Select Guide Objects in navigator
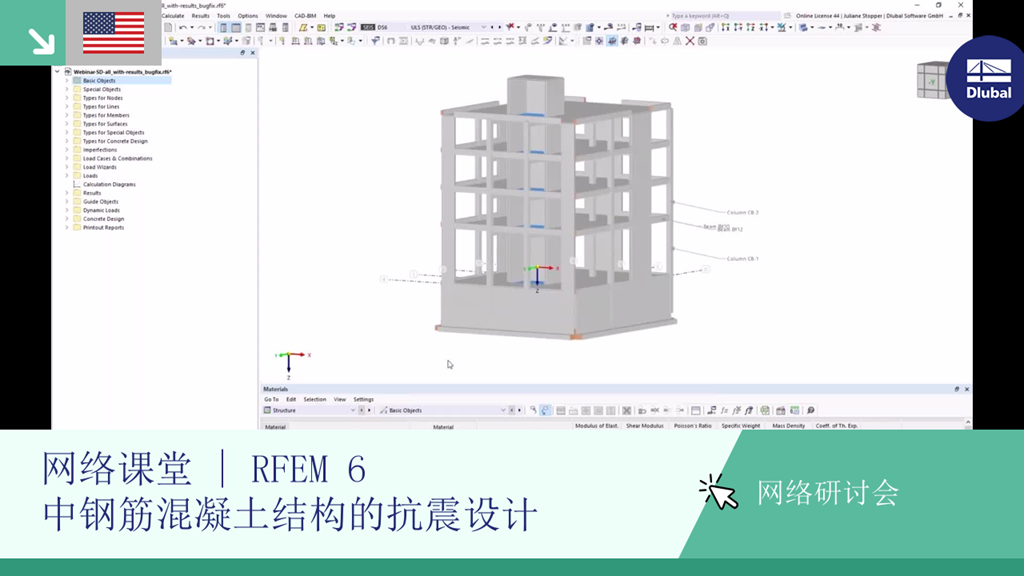Screen dimensions: 1024x576 (x=100, y=202)
